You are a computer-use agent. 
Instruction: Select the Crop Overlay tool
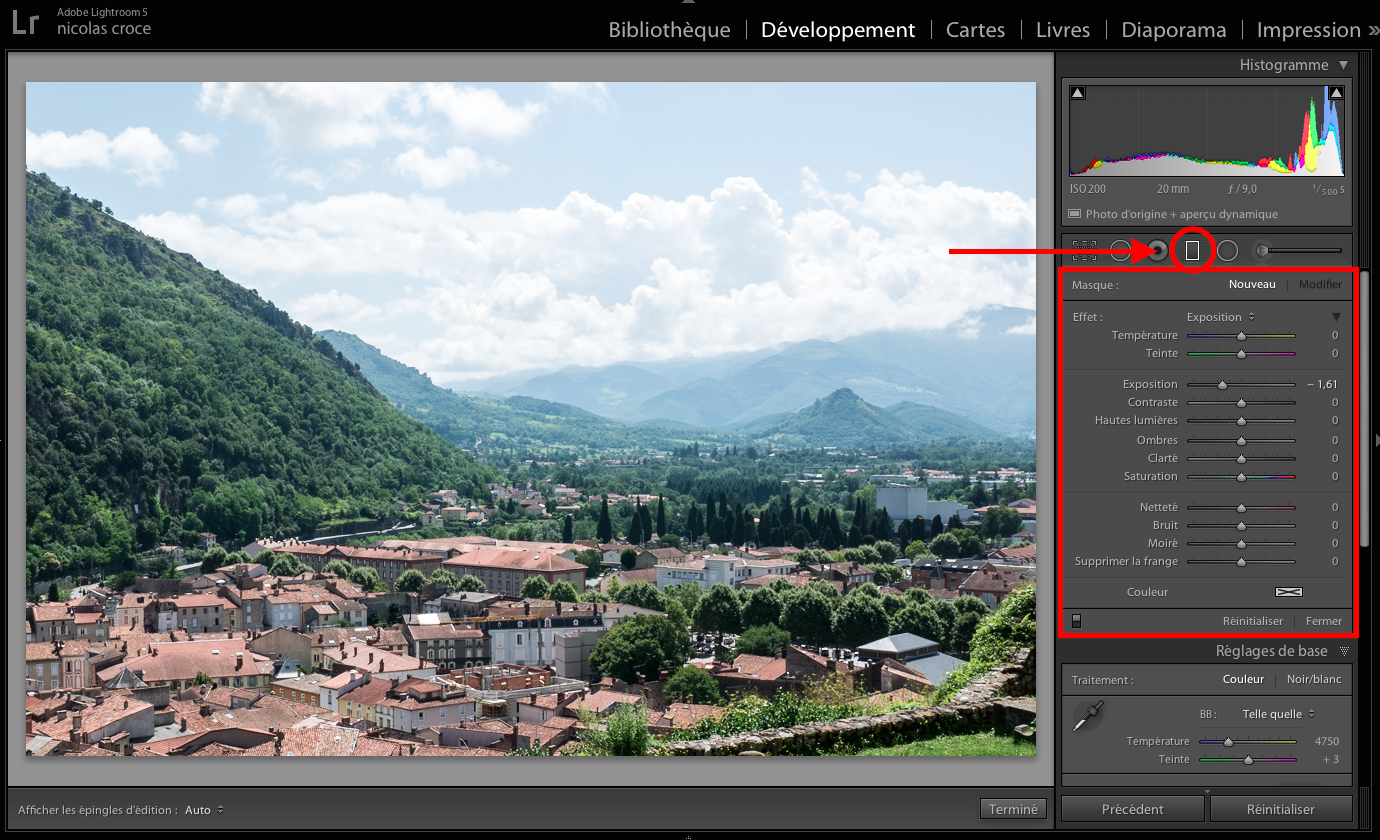(1084, 250)
